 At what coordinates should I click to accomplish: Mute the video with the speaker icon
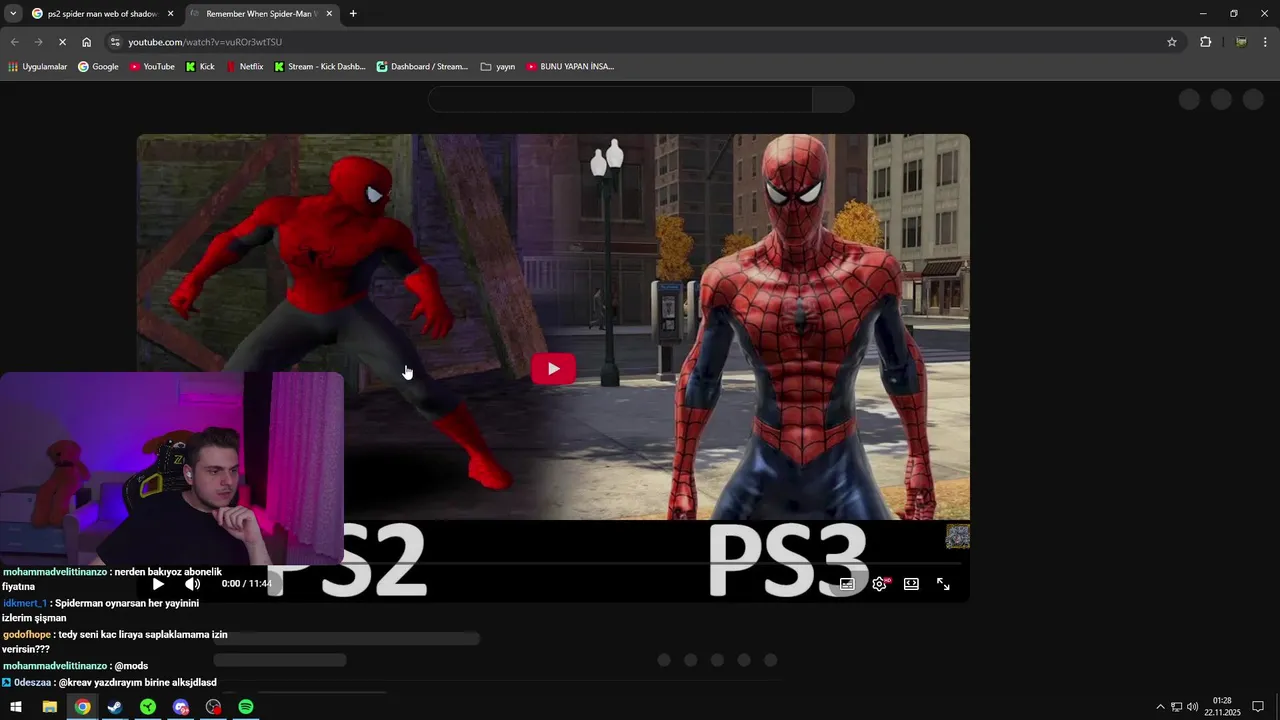pos(193,584)
